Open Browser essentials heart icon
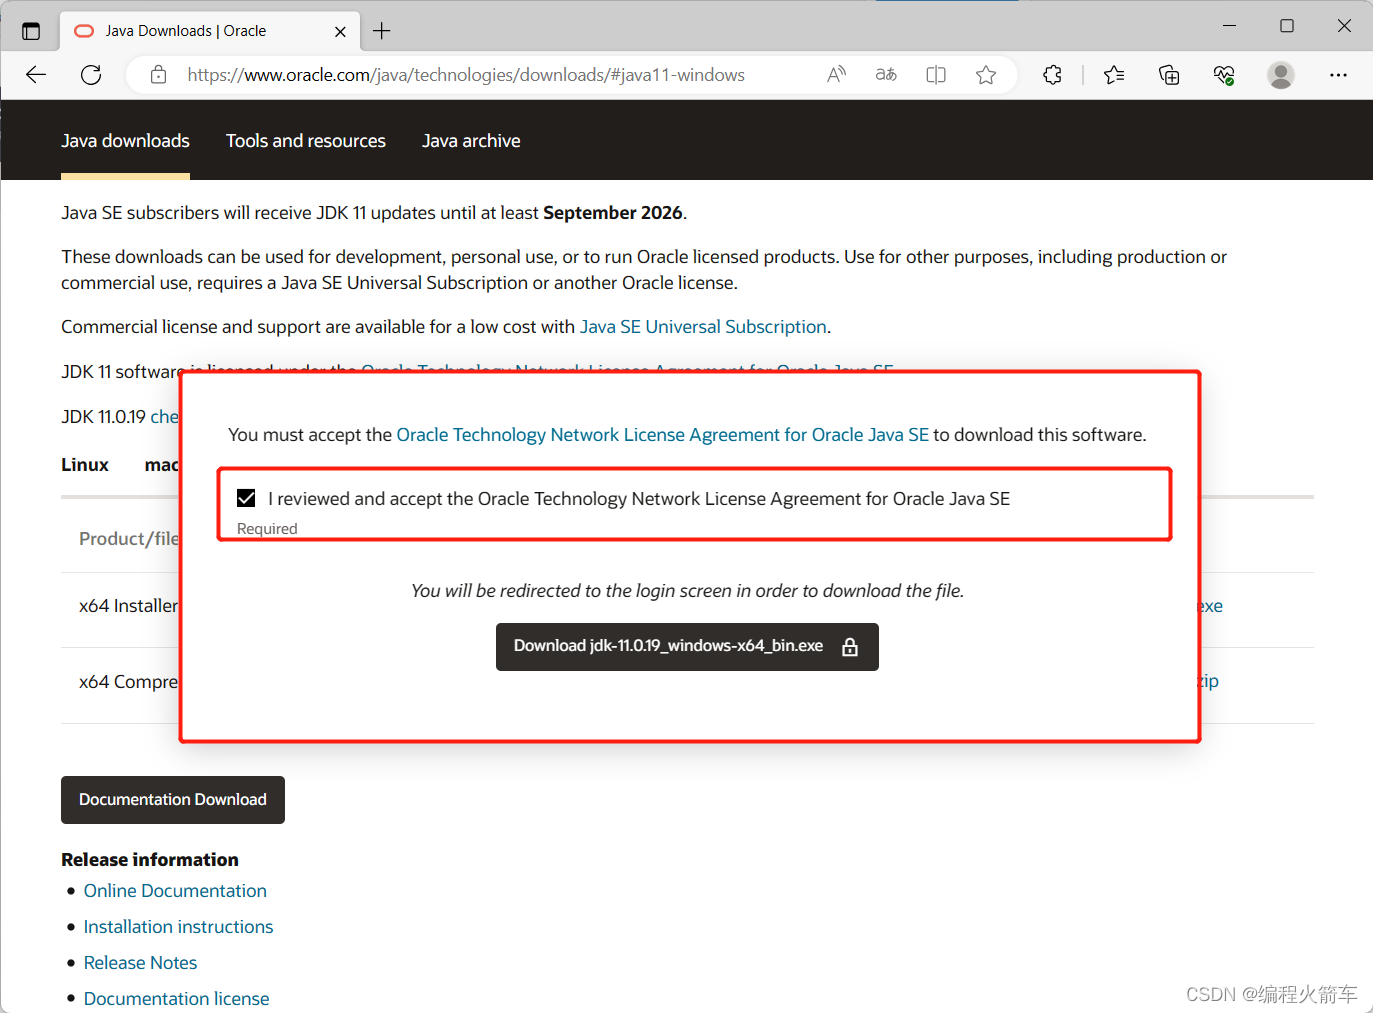The width and height of the screenshot is (1373, 1013). coord(1224,75)
